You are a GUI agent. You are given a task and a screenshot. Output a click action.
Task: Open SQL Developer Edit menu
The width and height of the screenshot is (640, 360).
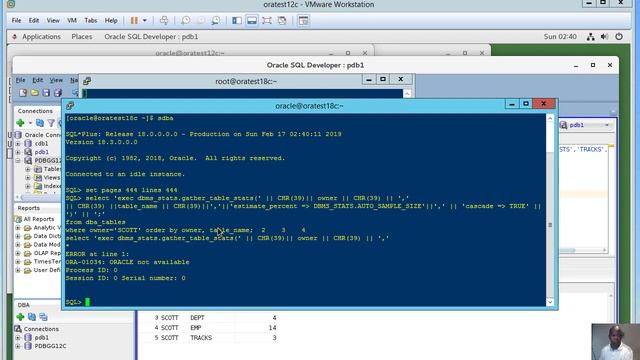[38, 80]
